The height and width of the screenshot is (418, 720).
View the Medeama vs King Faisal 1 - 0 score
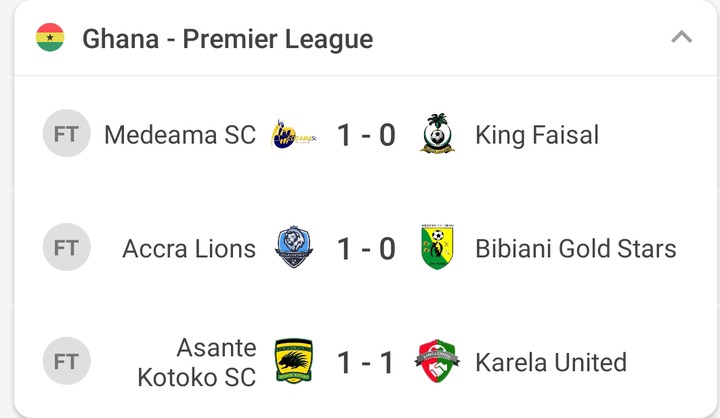click(x=365, y=134)
